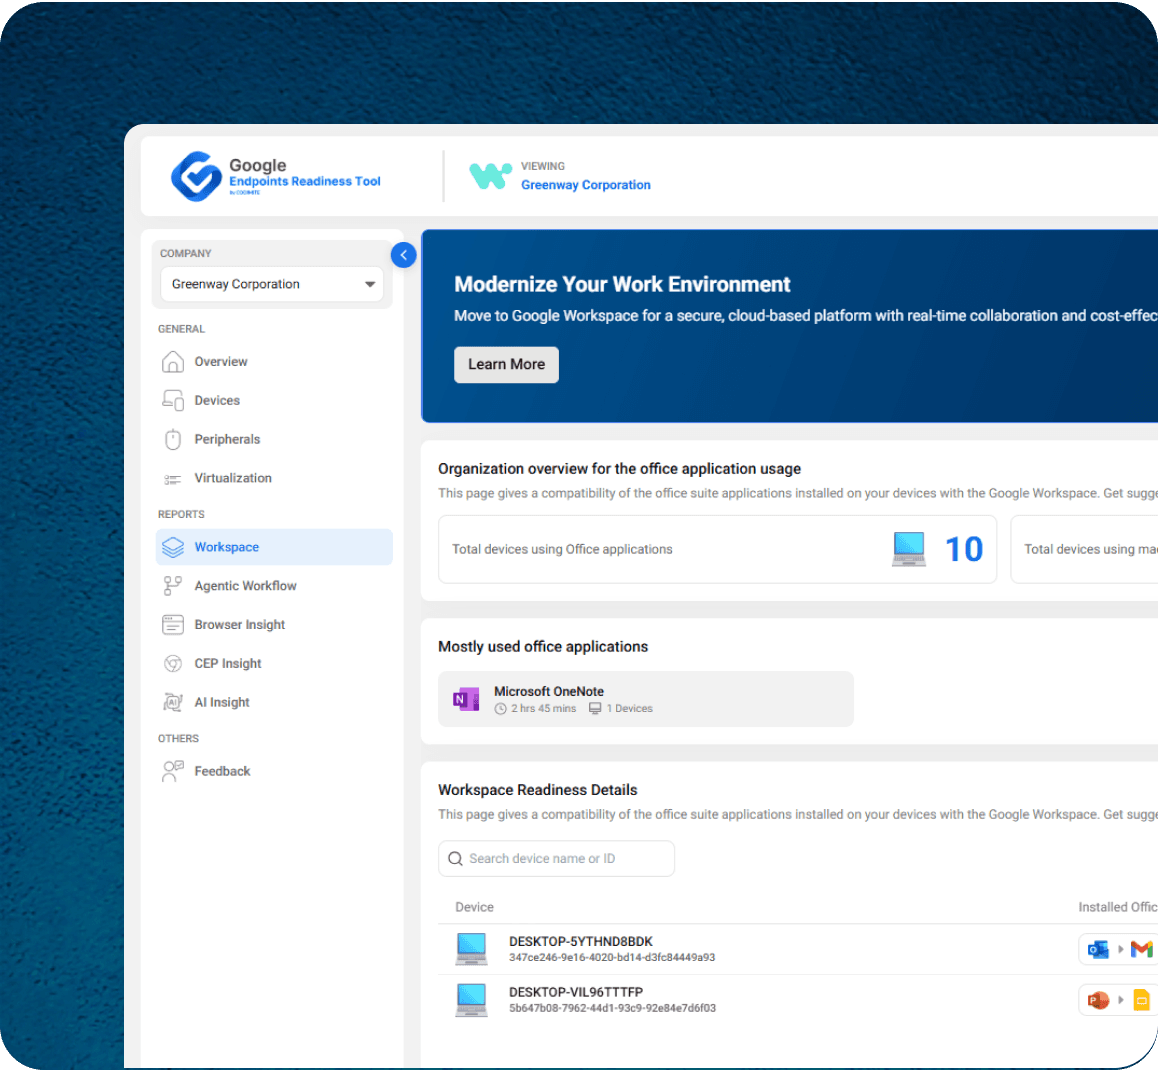The height and width of the screenshot is (1070, 1158).
Task: Click the Peripherals mouse icon
Action: pyautogui.click(x=172, y=439)
